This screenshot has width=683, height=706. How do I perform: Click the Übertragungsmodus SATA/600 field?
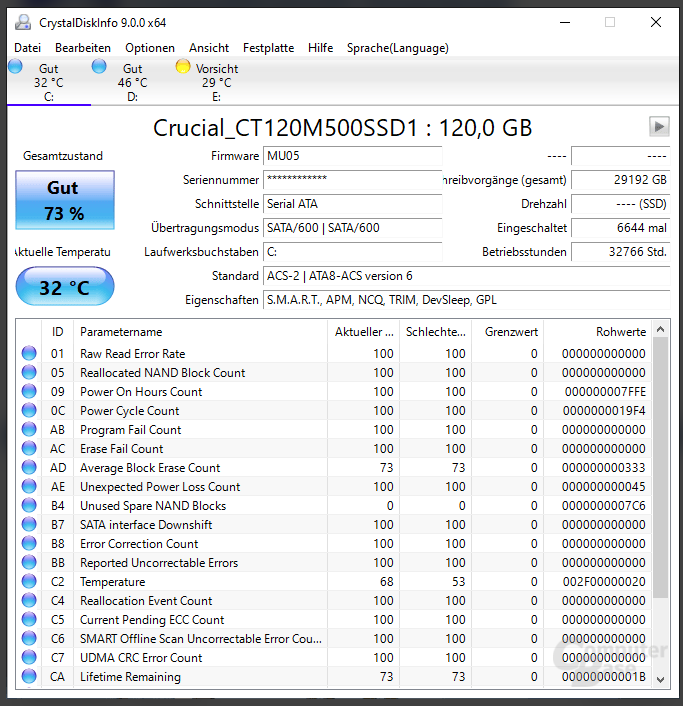(353, 228)
